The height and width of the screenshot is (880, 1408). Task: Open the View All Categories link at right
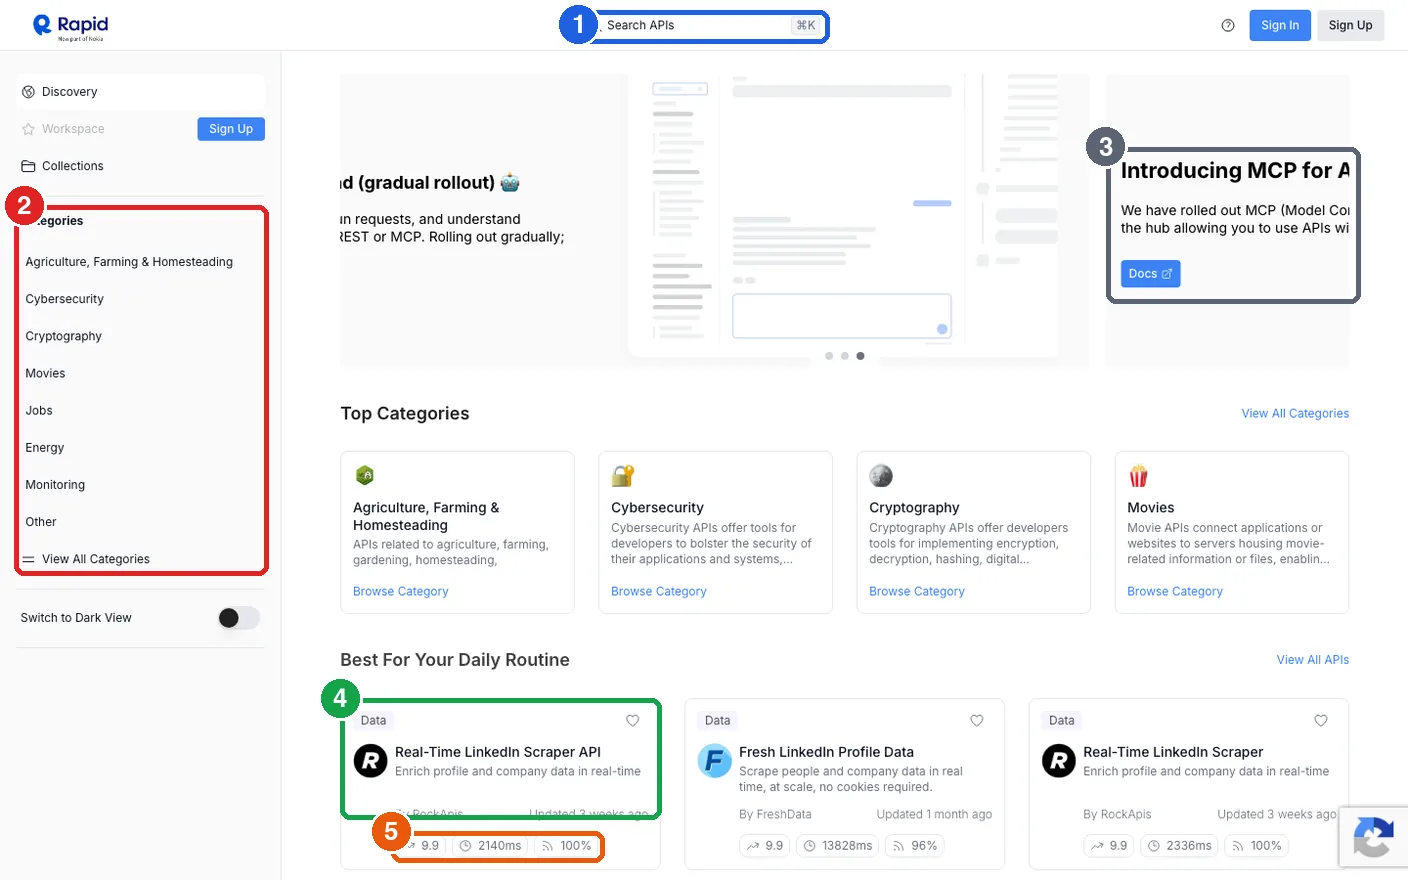[x=1295, y=413]
